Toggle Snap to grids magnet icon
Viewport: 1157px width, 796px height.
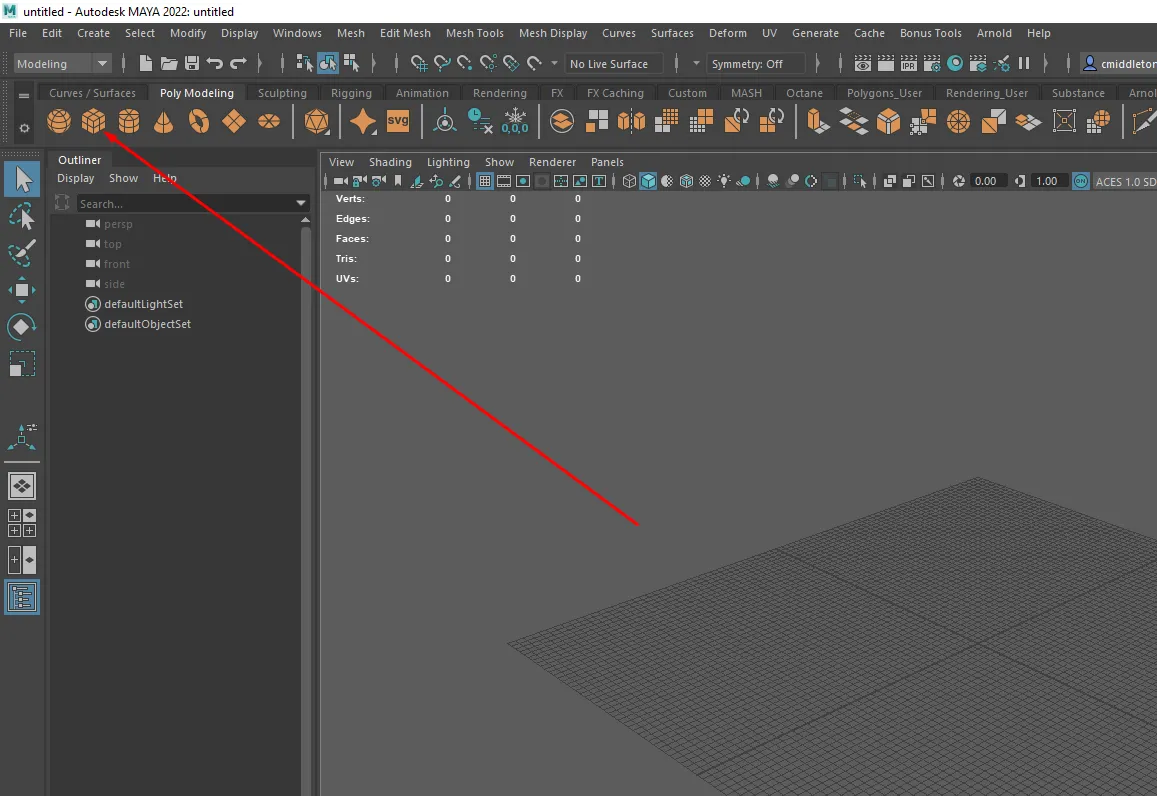(x=418, y=63)
